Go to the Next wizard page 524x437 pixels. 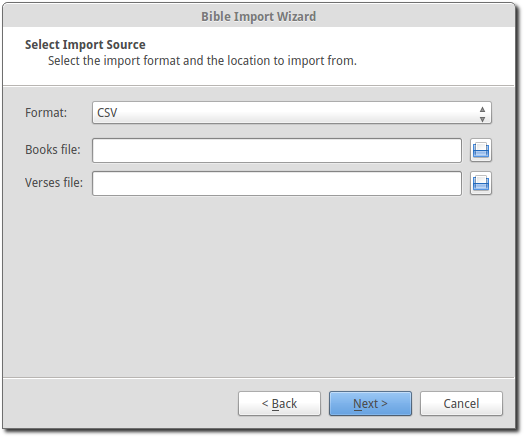point(370,404)
